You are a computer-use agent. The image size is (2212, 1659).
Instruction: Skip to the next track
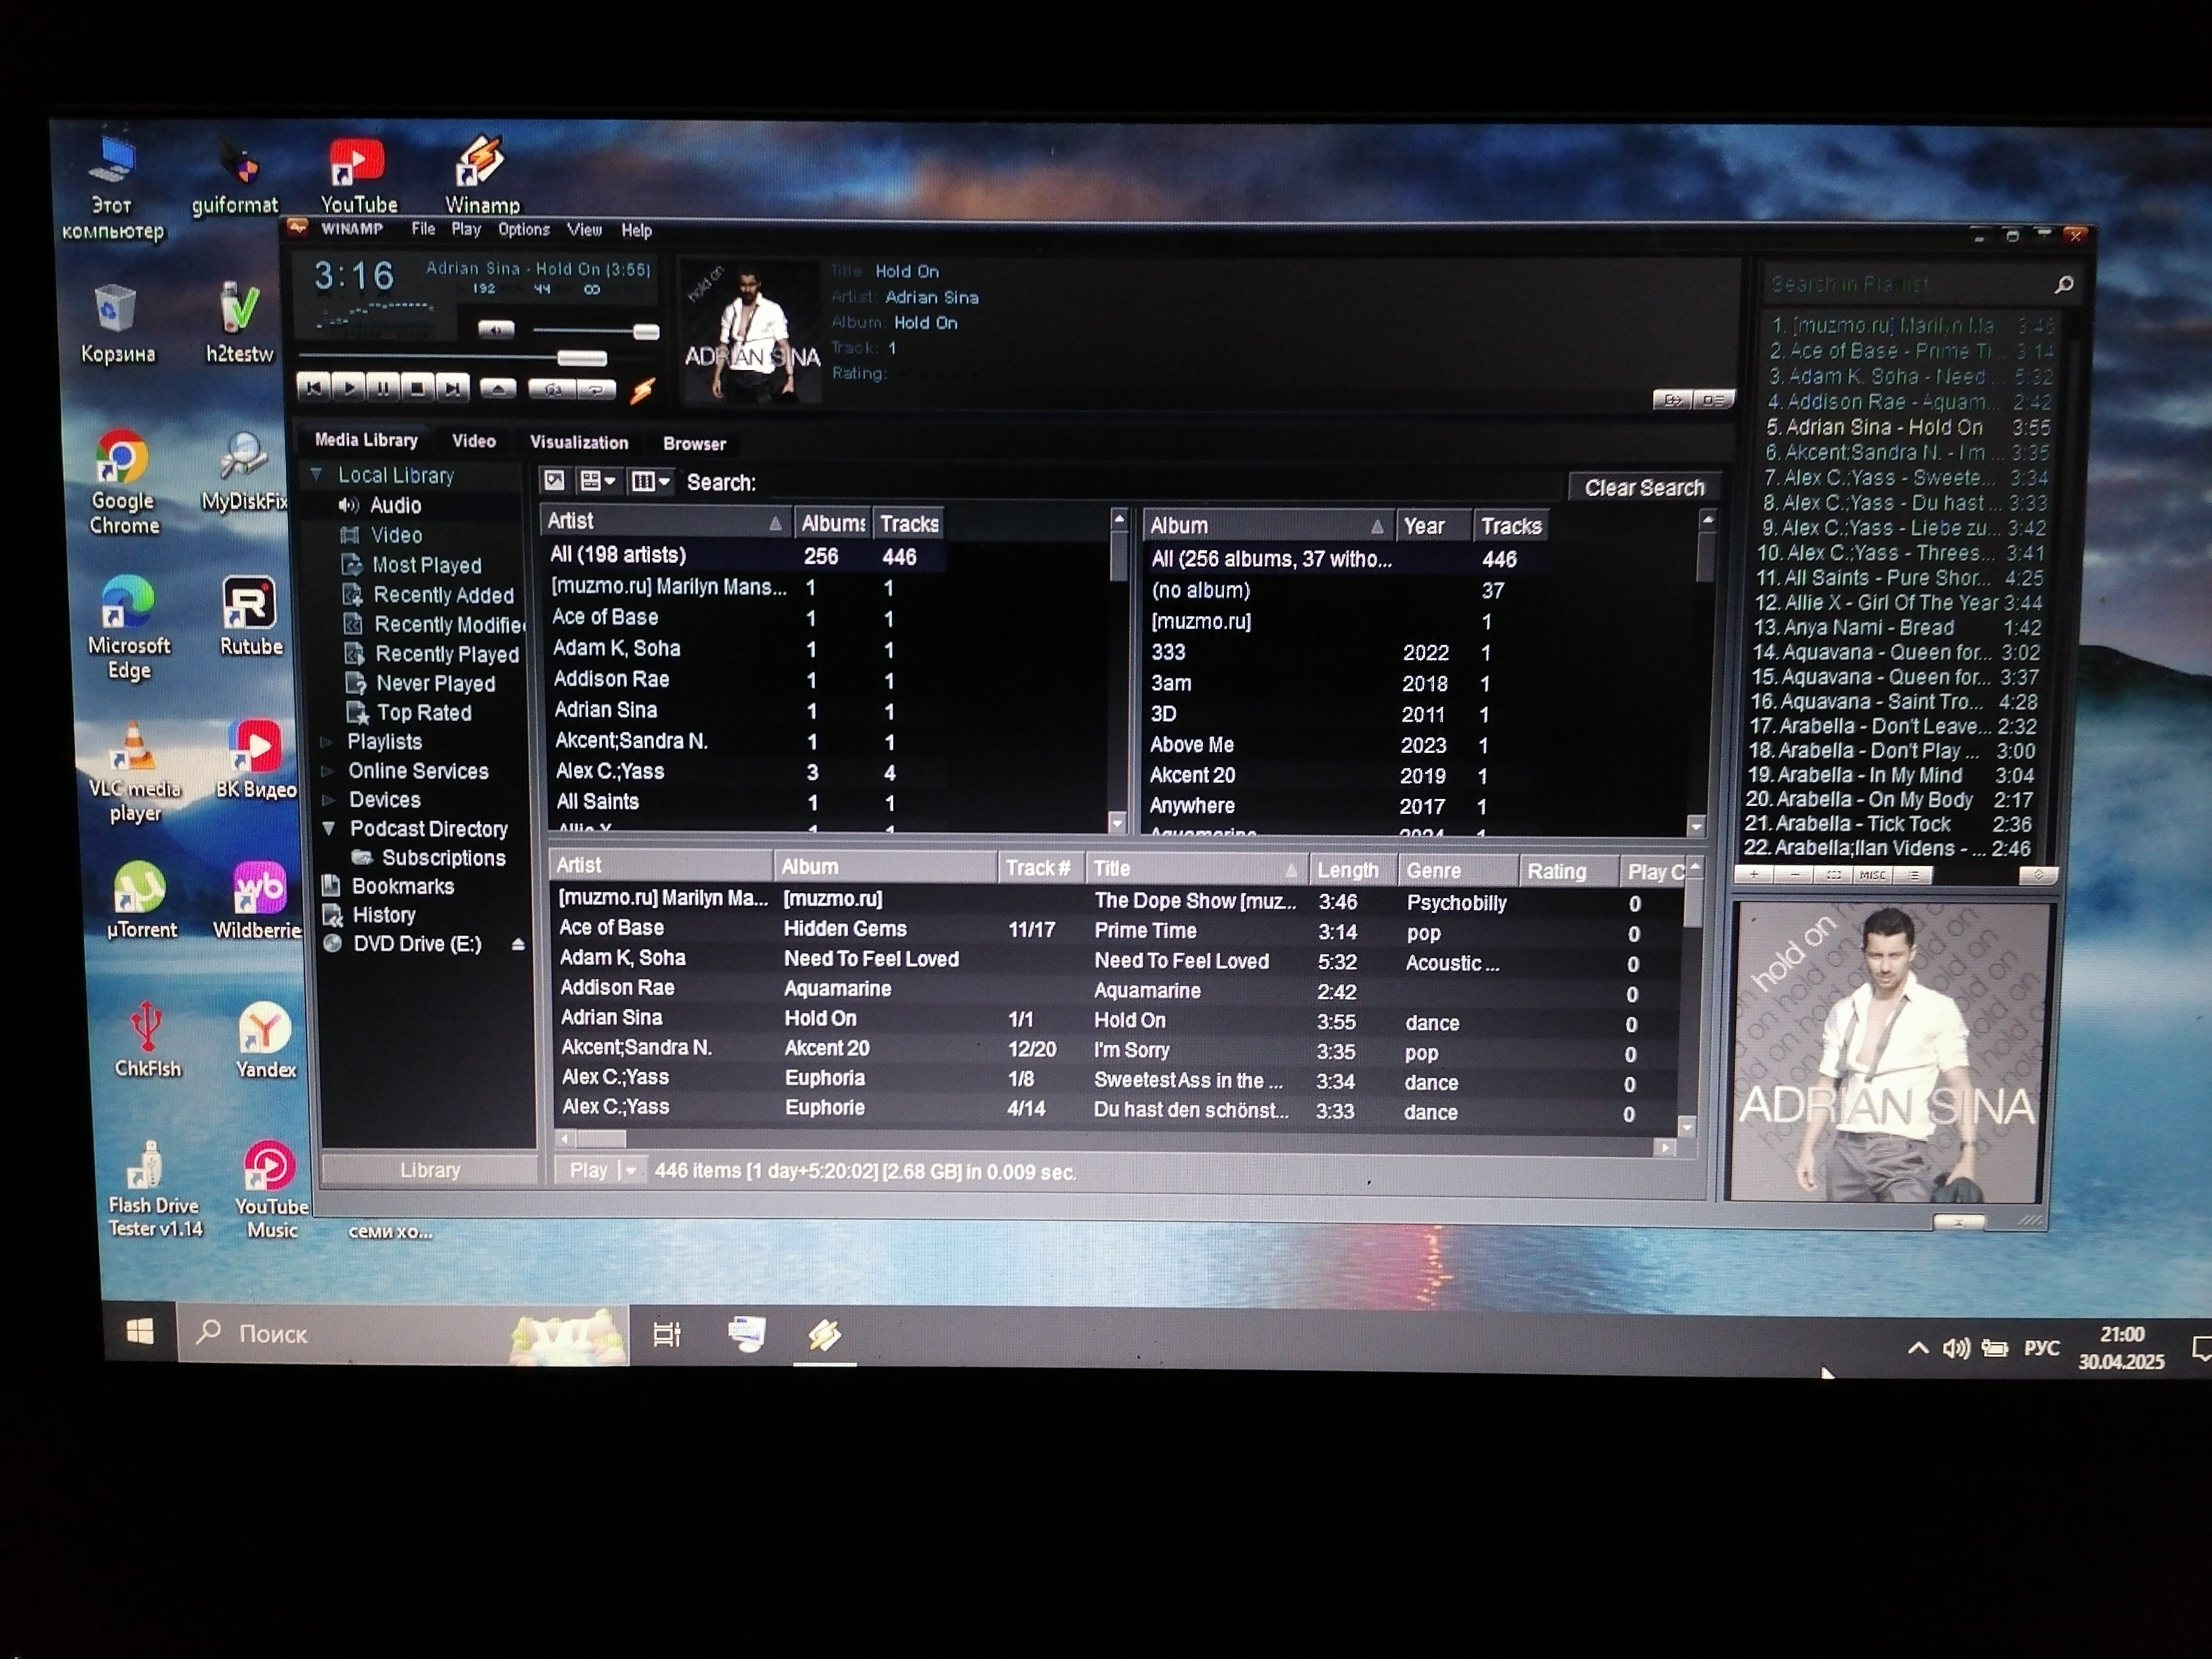pyautogui.click(x=453, y=388)
